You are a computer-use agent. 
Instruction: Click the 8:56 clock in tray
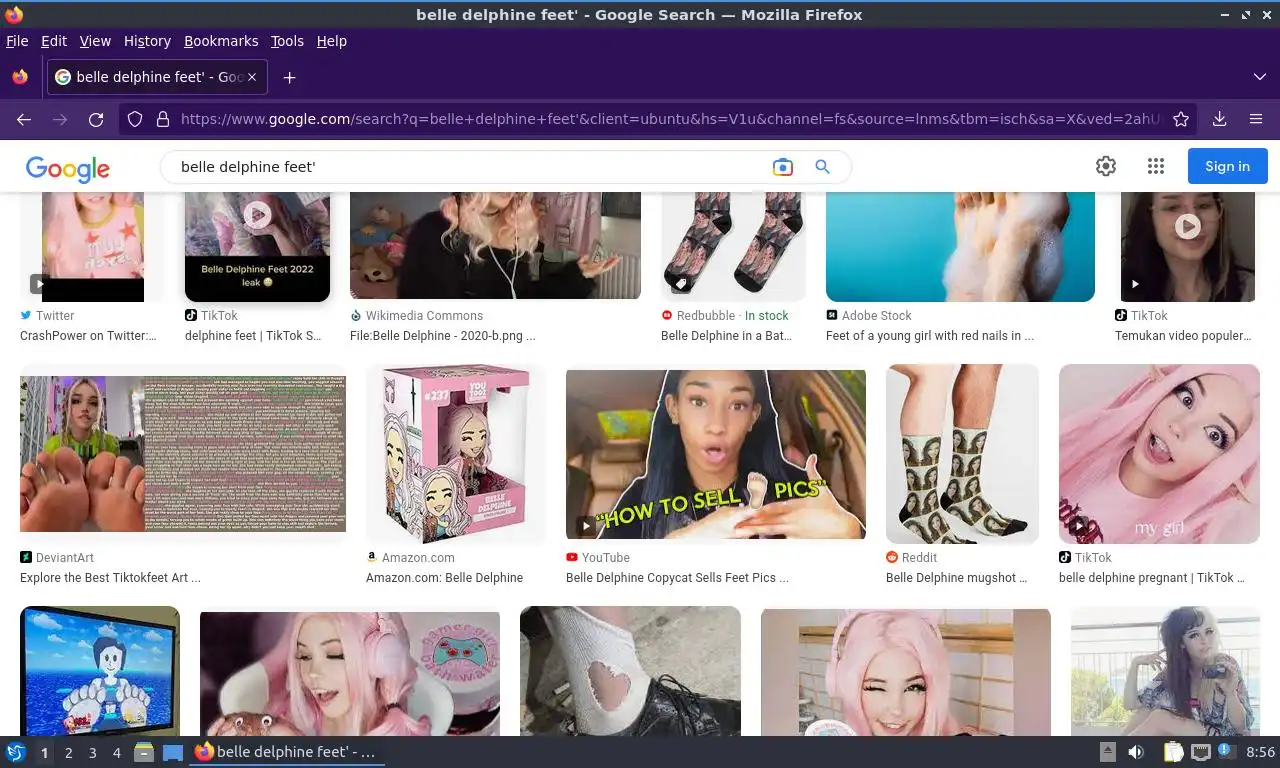pyautogui.click(x=1260, y=752)
